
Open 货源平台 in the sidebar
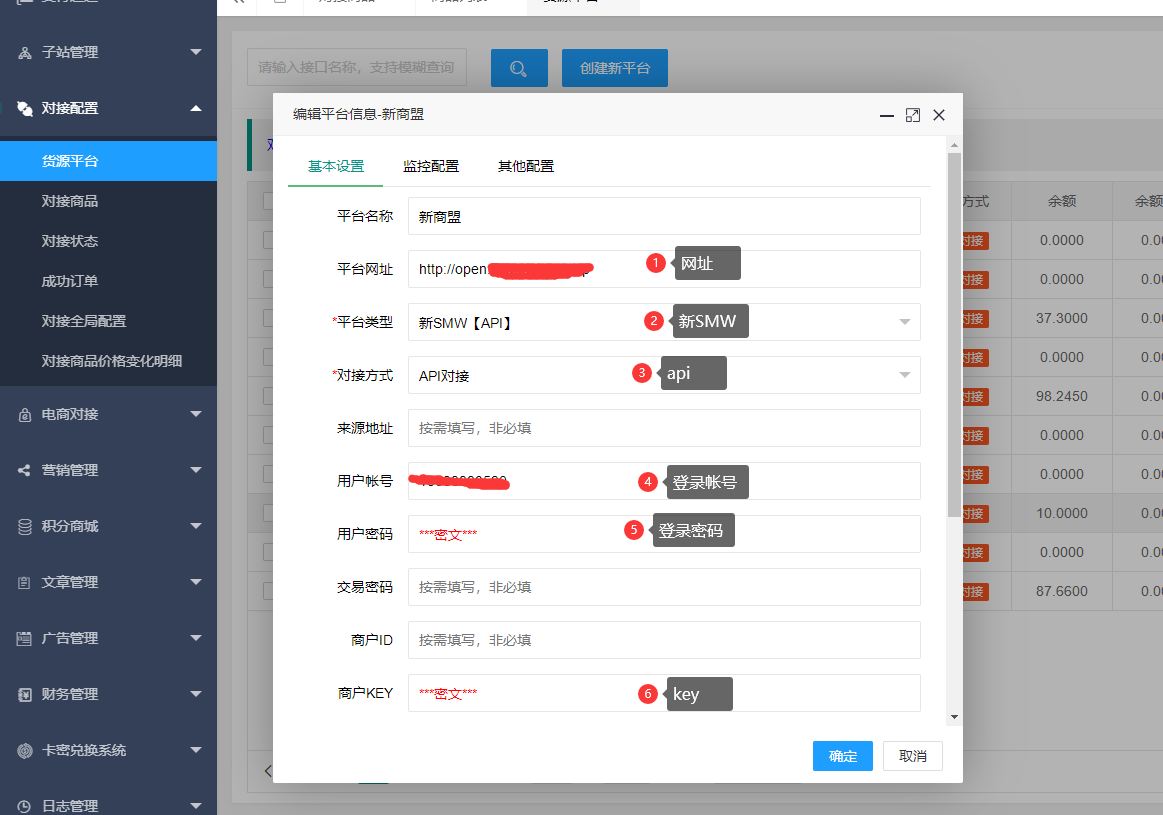[x=108, y=161]
